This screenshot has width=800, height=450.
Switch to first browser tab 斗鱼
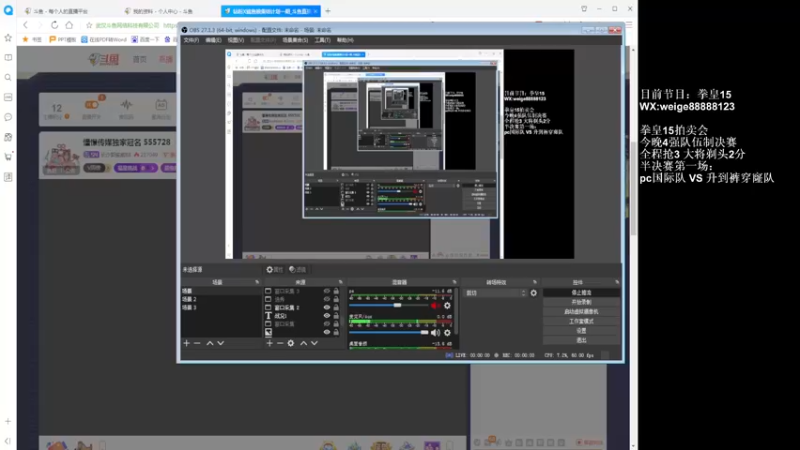click(x=61, y=11)
